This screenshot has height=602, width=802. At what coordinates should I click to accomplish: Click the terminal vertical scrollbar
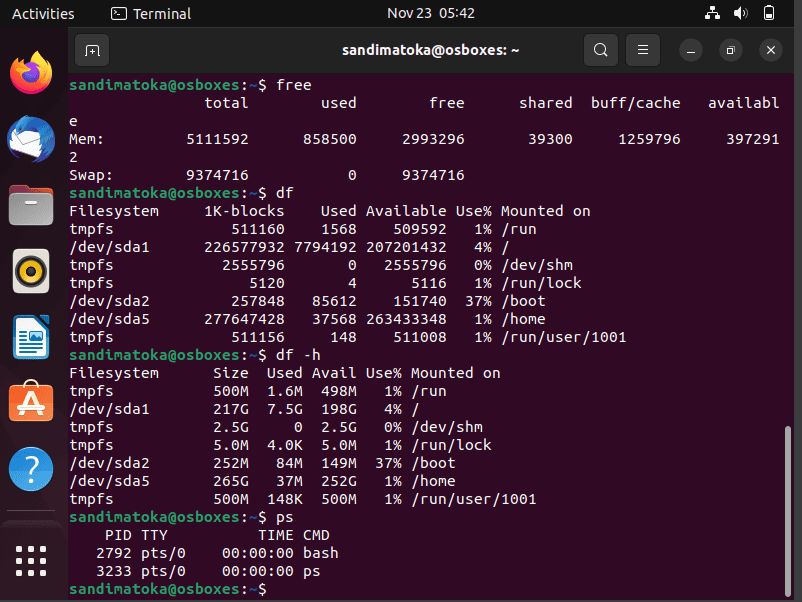[x=788, y=510]
